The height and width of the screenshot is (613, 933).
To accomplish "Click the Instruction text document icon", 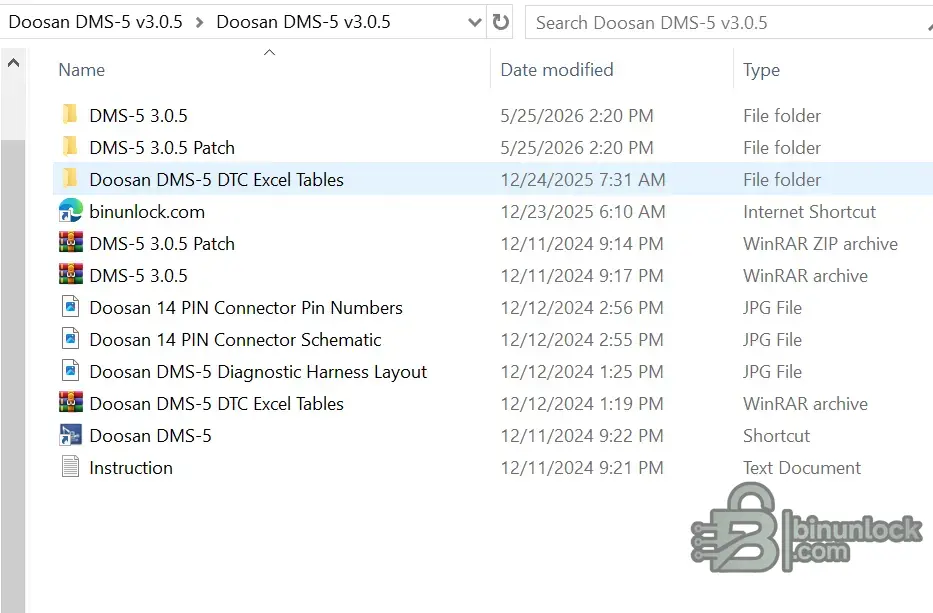I will [70, 467].
